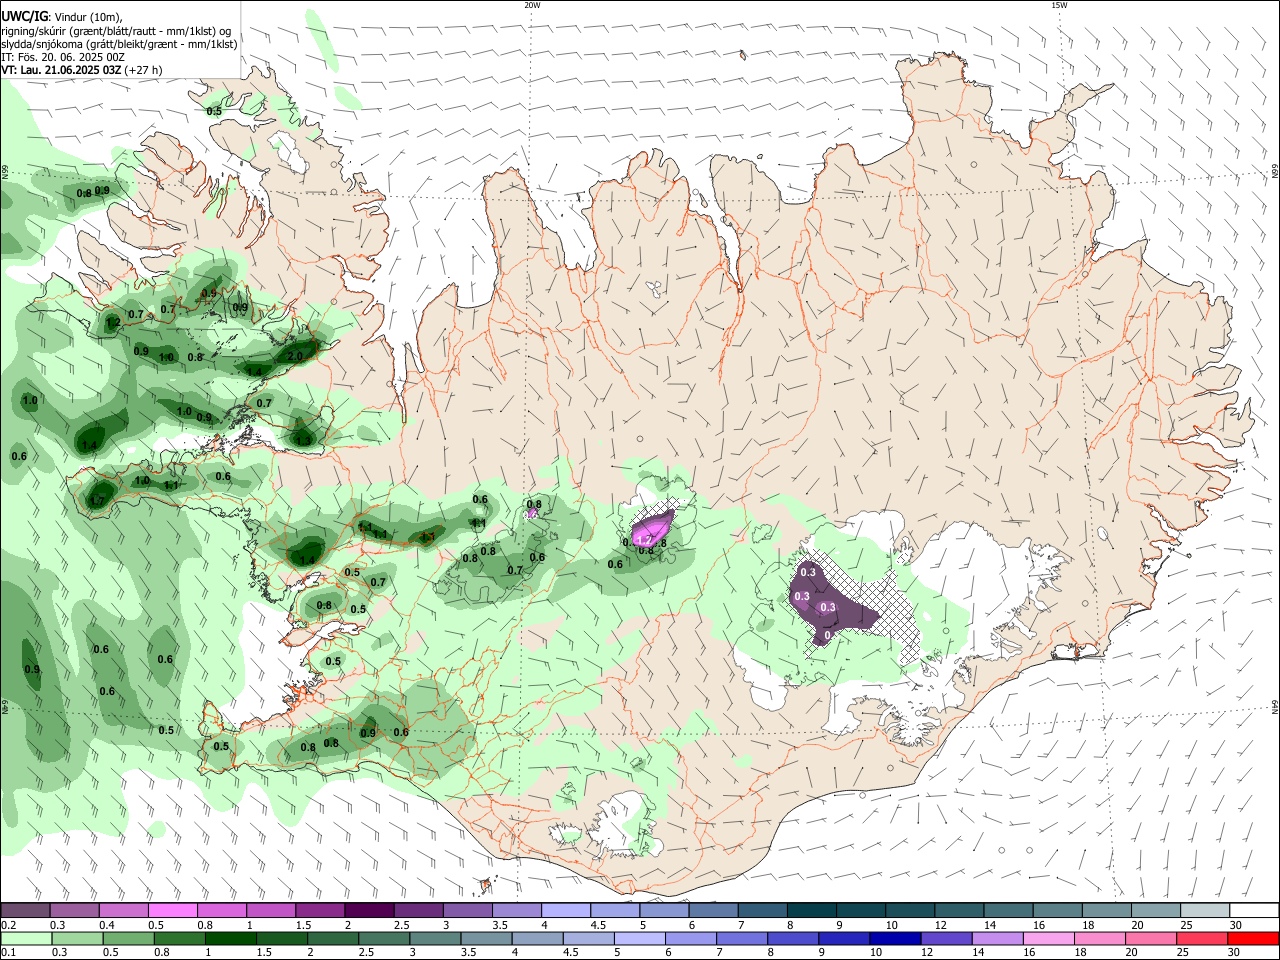The height and width of the screenshot is (960, 1280).
Task: Pick the lavender 14 rain legend swatch
Action: pyautogui.click(x=997, y=938)
